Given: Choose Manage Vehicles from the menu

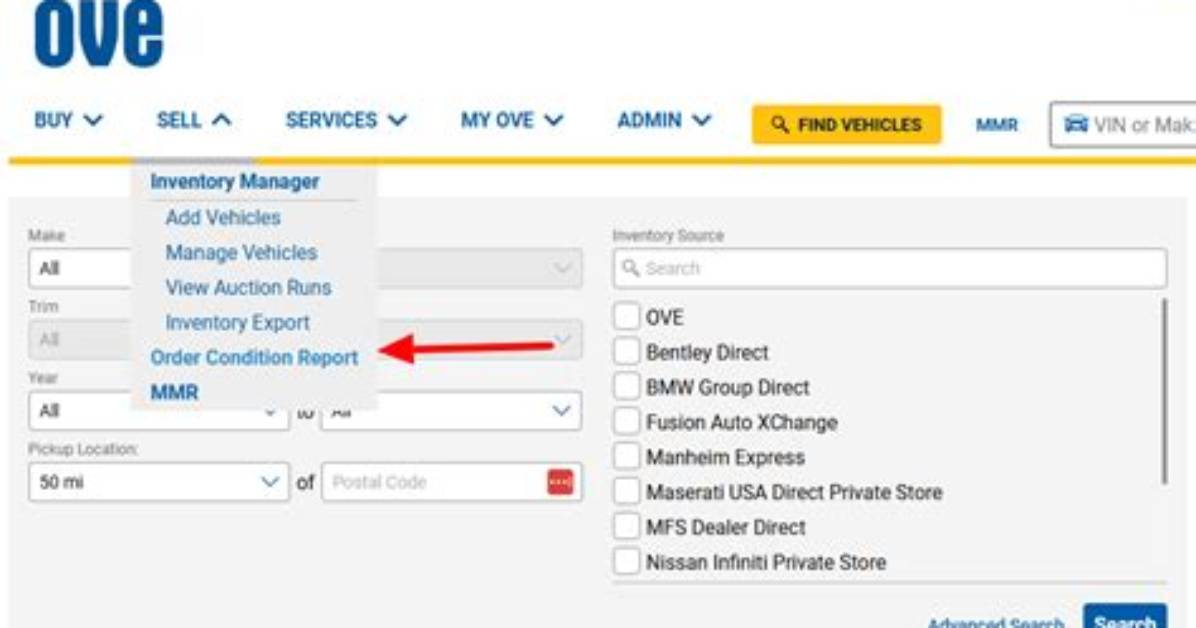Looking at the screenshot, I should tap(241, 253).
